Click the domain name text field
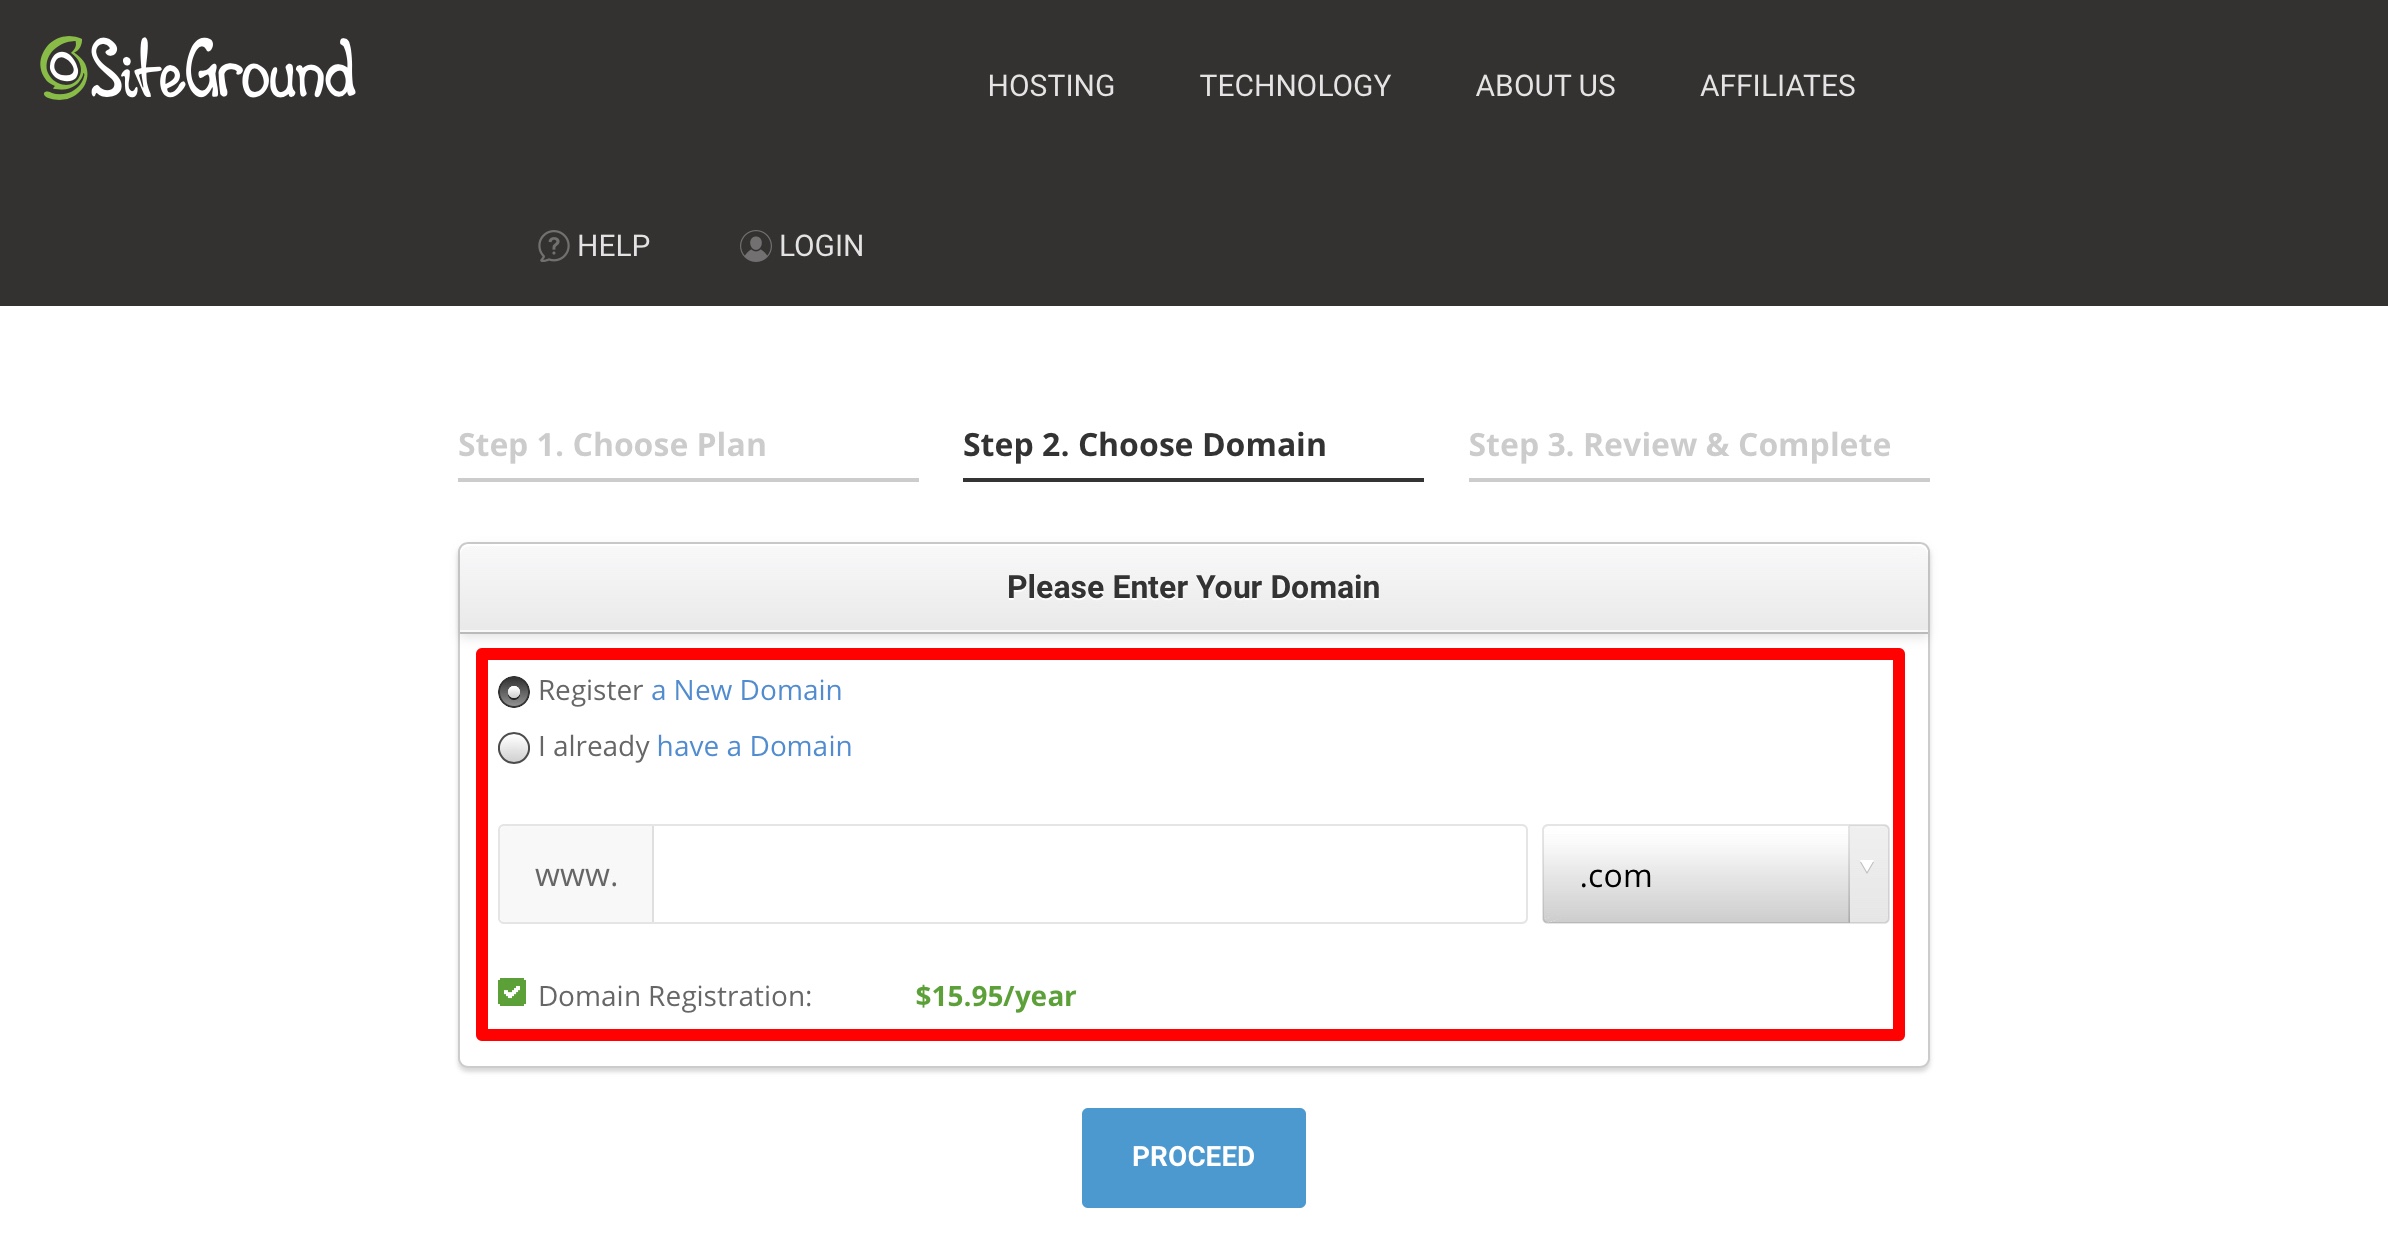2388x1251 pixels. (x=1088, y=875)
